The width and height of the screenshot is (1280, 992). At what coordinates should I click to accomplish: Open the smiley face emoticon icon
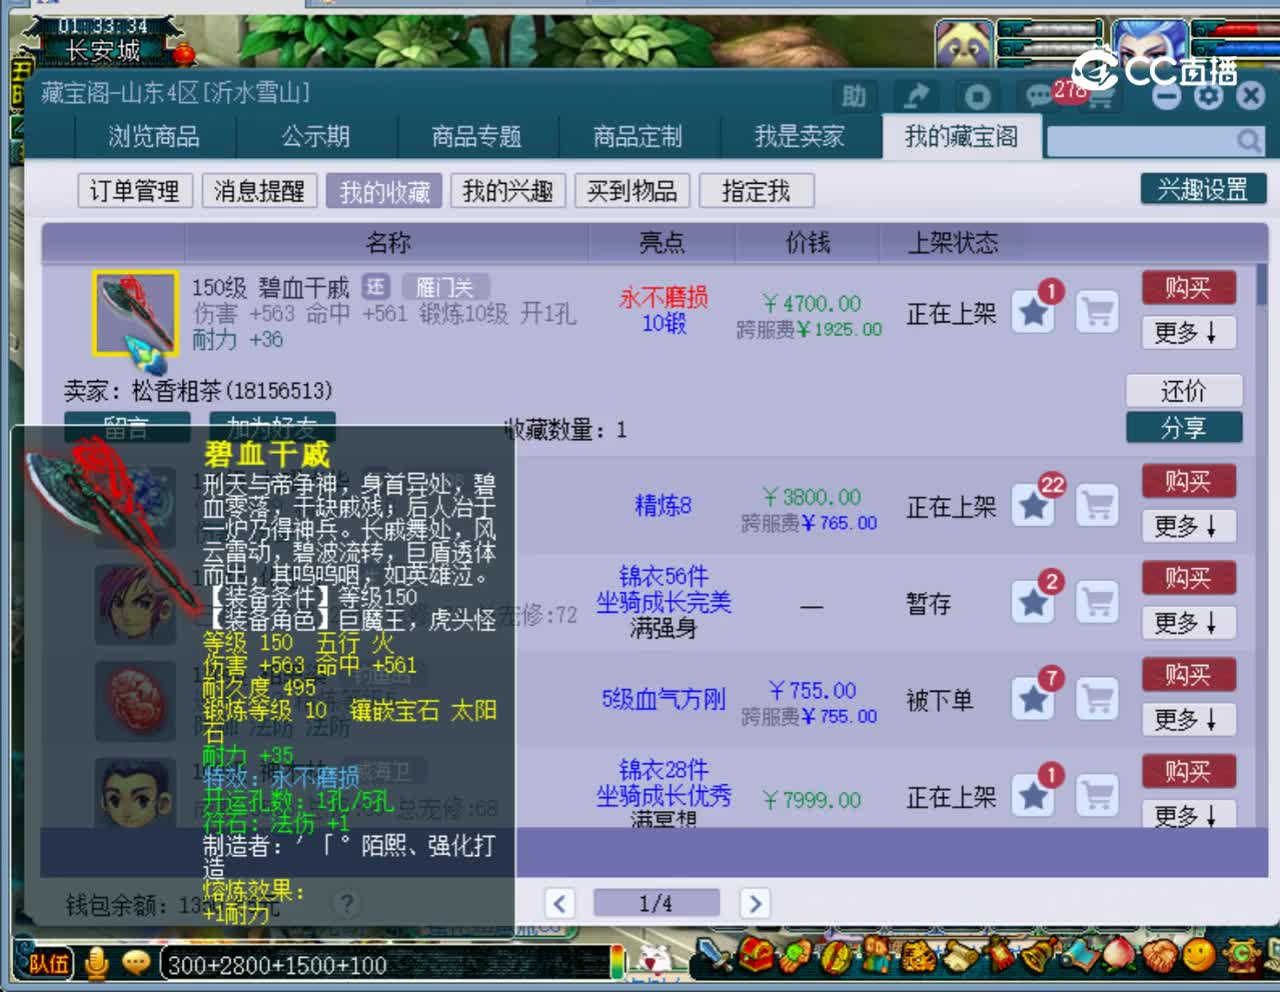click(1199, 955)
